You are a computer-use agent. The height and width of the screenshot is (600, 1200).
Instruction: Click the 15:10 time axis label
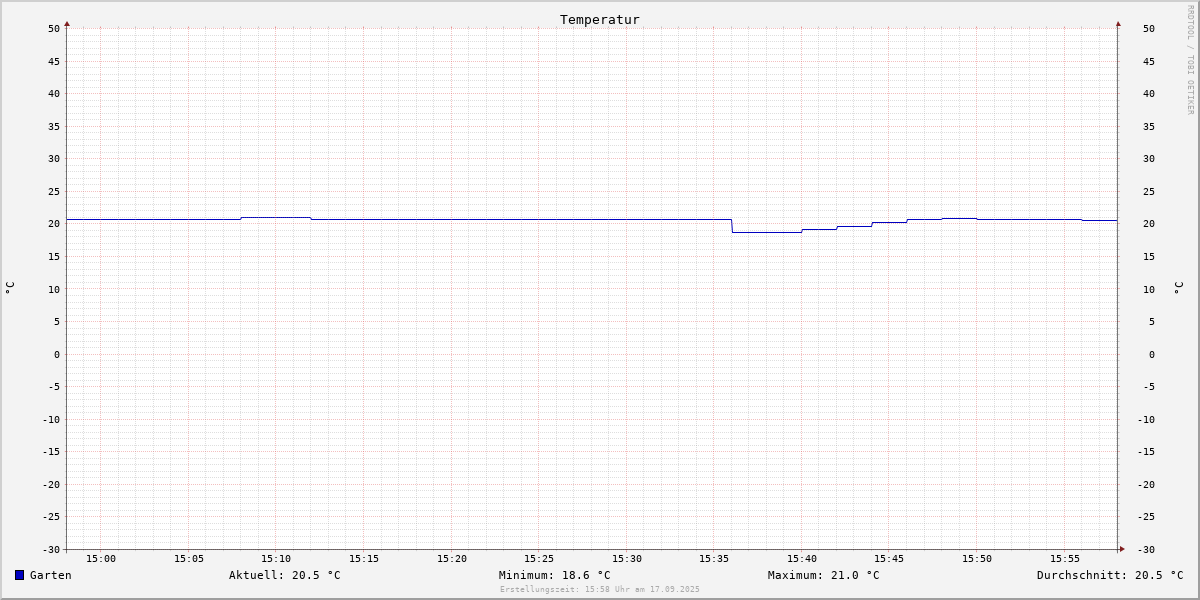[x=276, y=558]
